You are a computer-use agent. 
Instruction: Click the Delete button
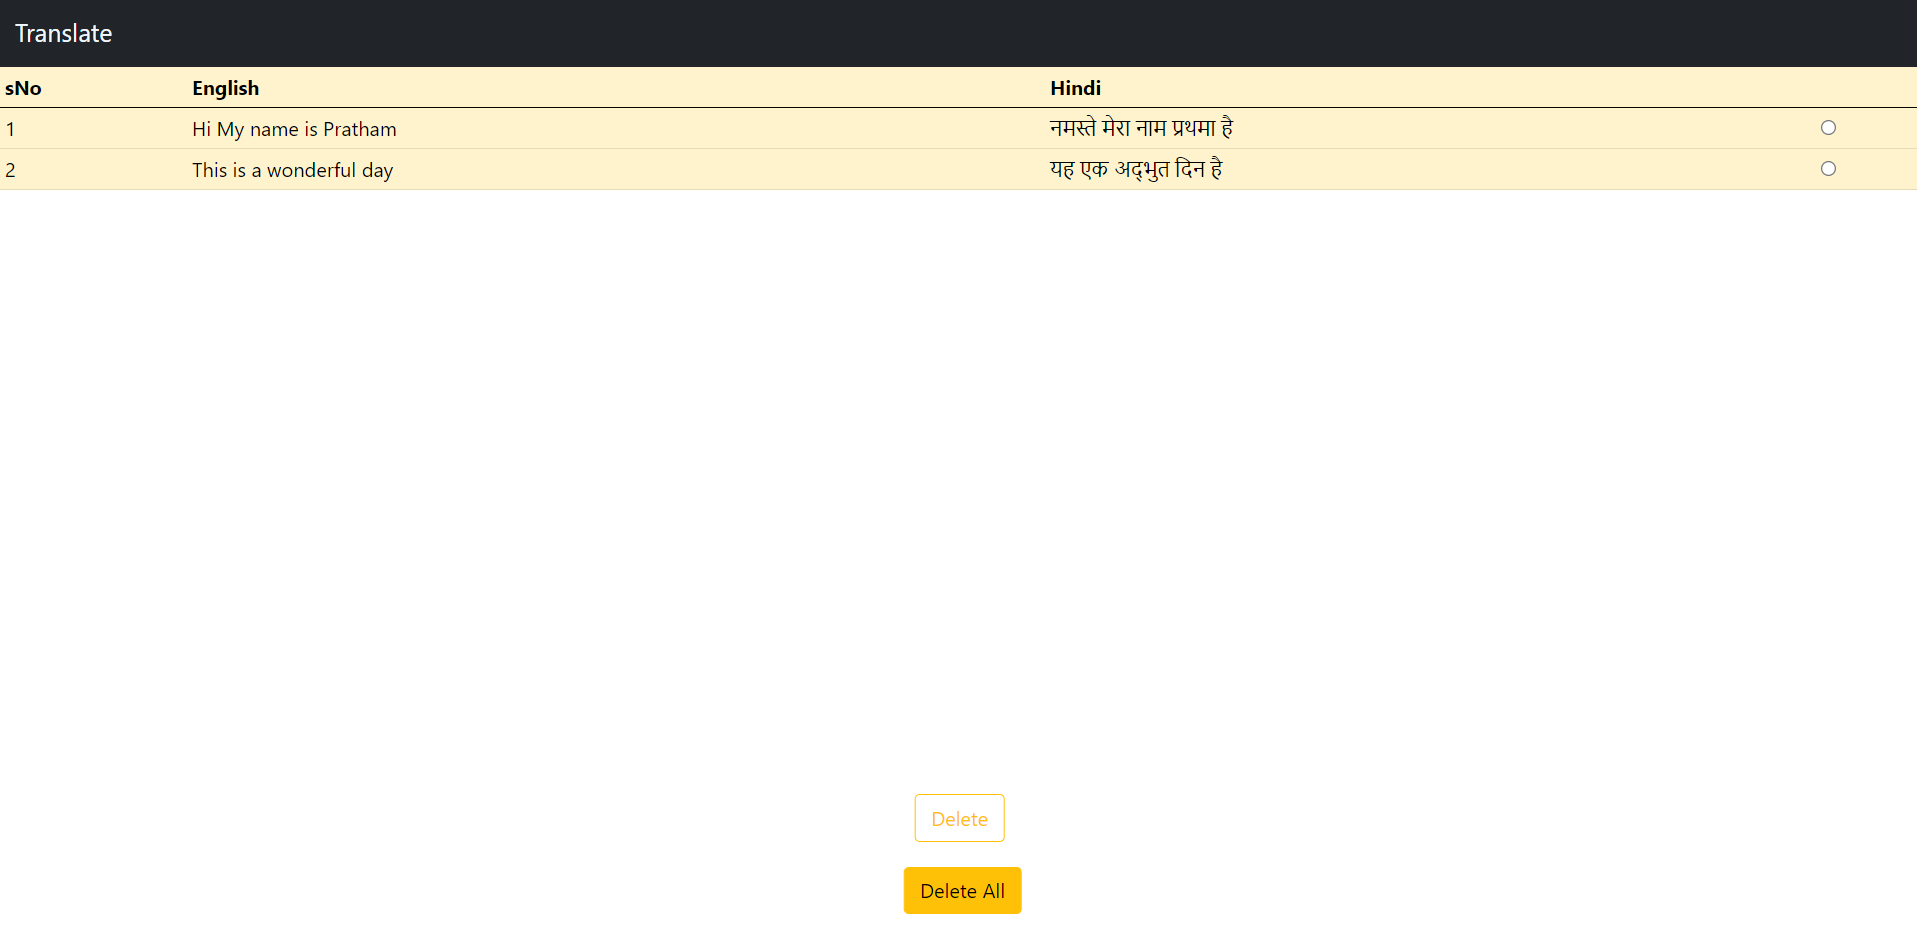click(x=958, y=818)
